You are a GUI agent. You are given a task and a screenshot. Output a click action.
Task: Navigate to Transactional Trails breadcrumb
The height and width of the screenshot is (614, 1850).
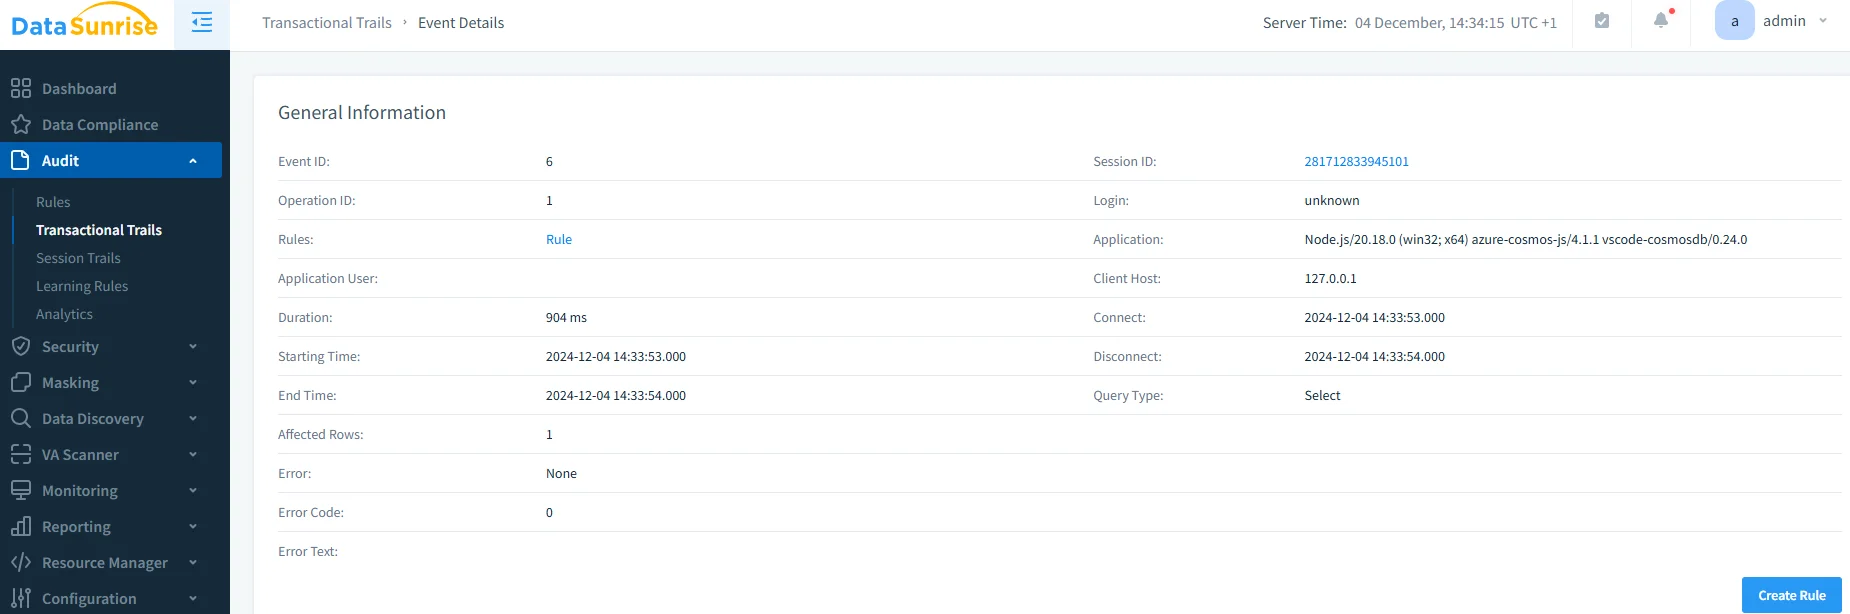[327, 23]
